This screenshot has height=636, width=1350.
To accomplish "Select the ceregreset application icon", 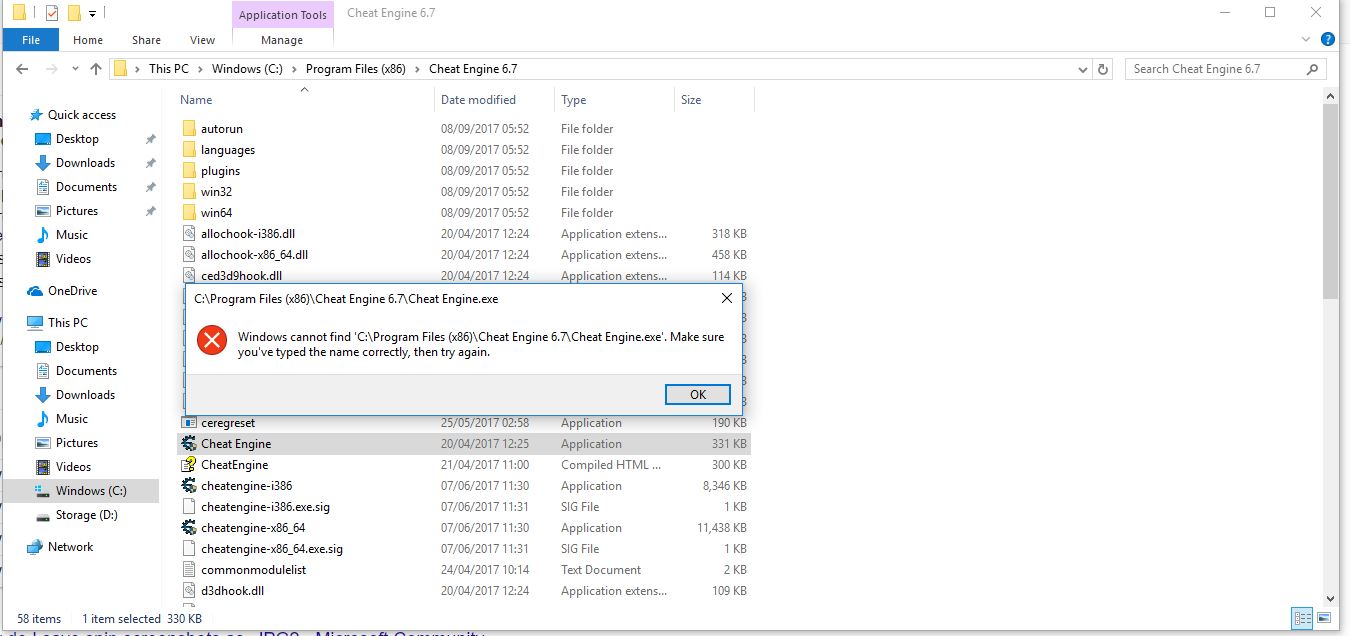I will point(189,423).
